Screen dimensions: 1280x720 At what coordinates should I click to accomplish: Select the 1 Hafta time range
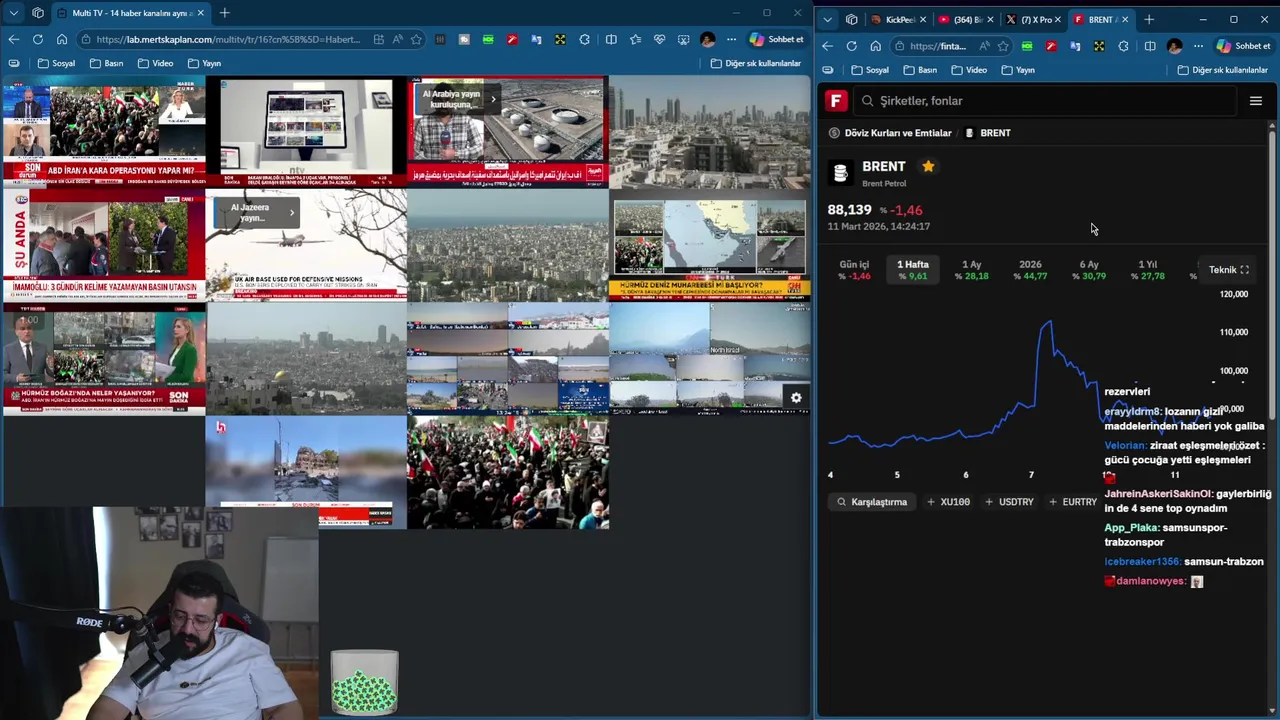913,270
